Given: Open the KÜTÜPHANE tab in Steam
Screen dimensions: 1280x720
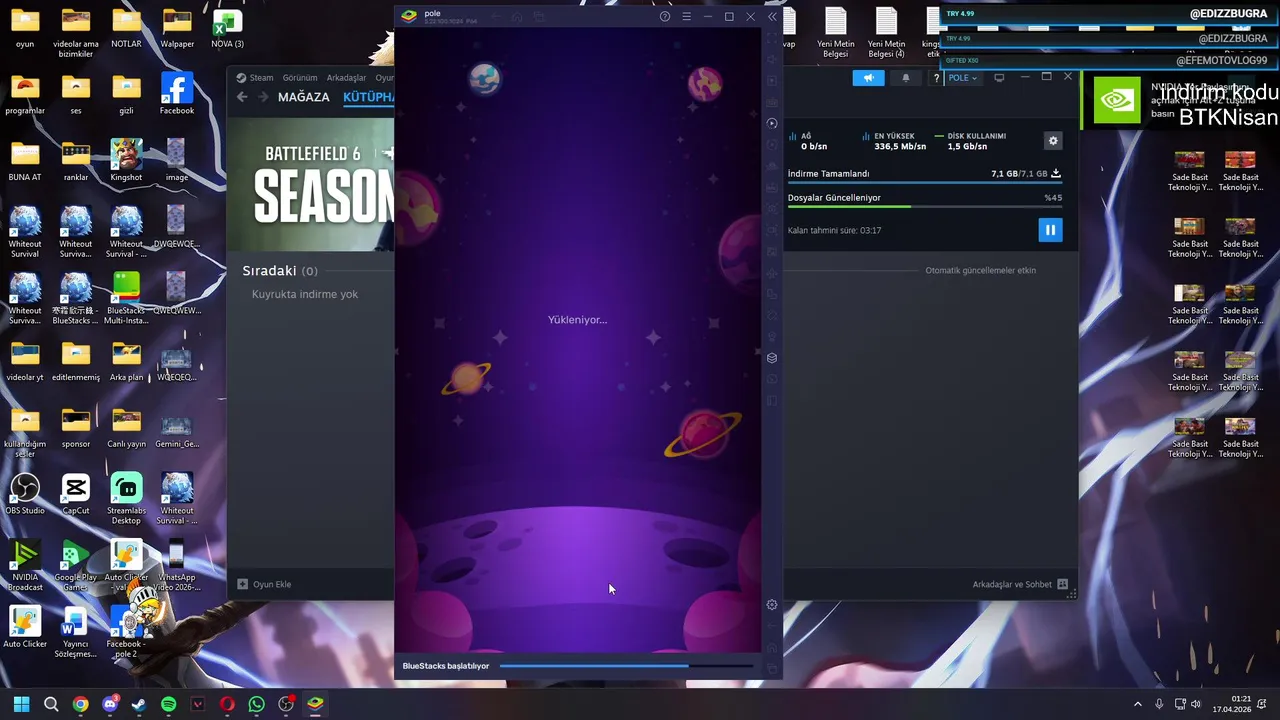Looking at the screenshot, I should (368, 97).
